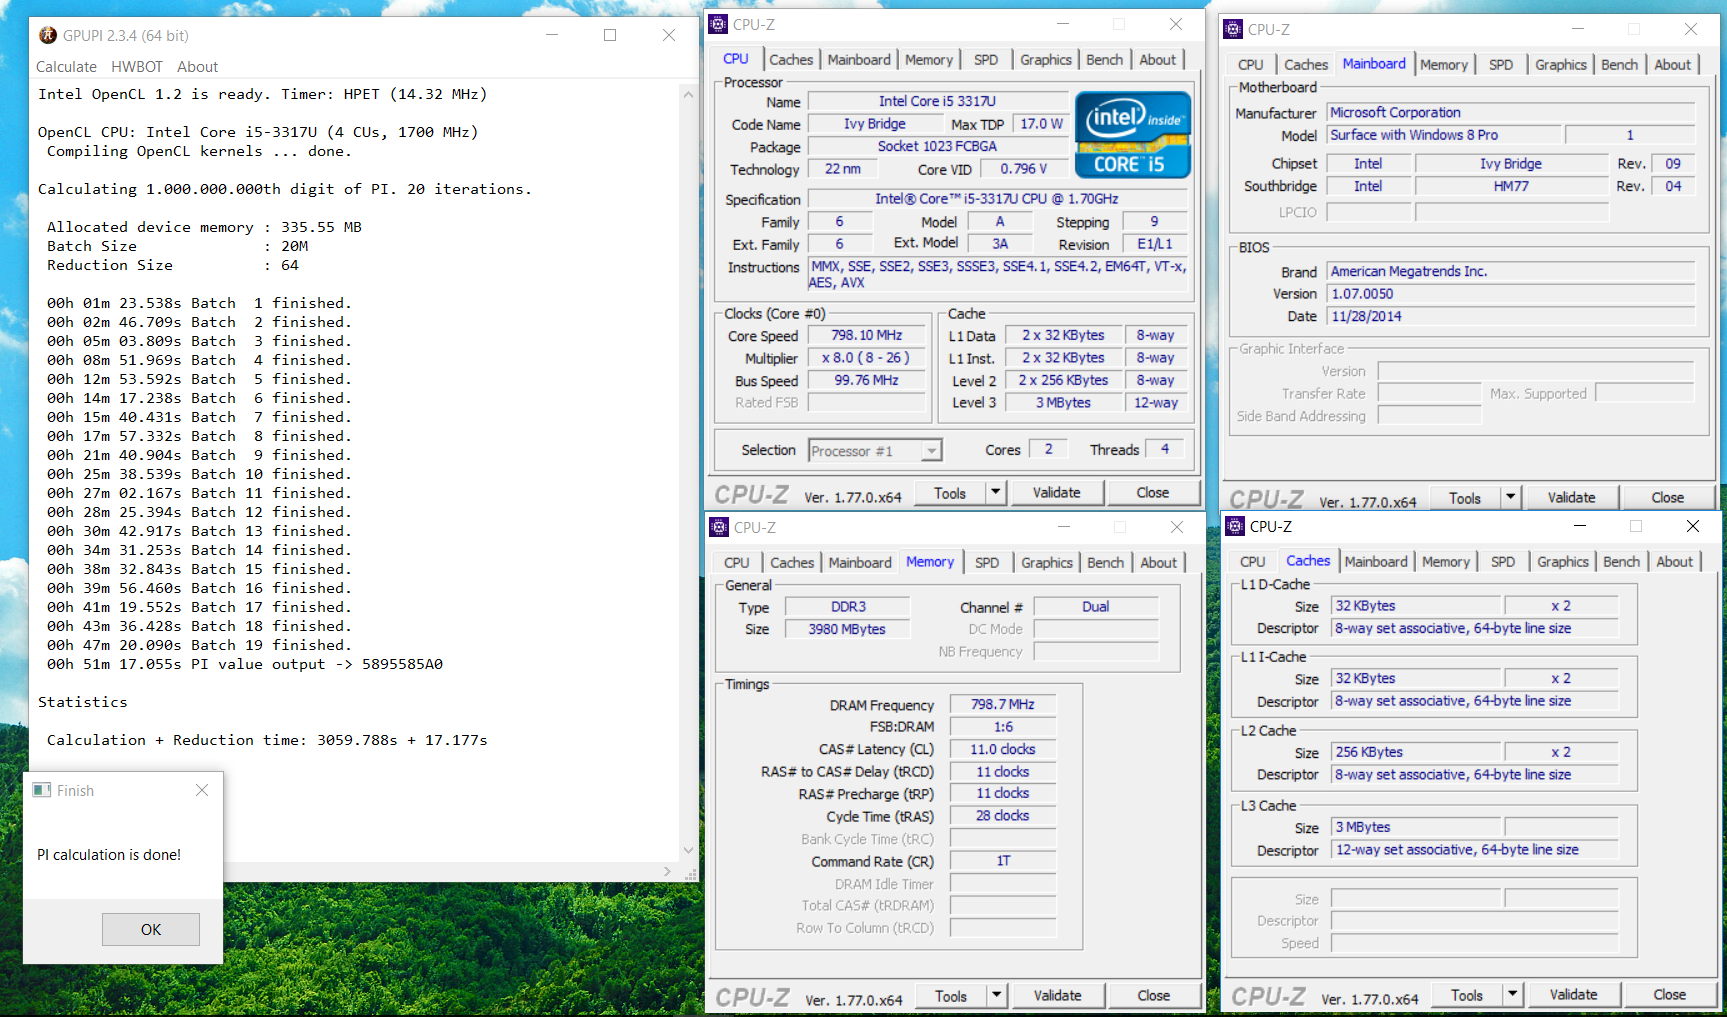Select Memory tab in the Caches window
Image resolution: width=1727 pixels, height=1017 pixels.
point(1446,562)
